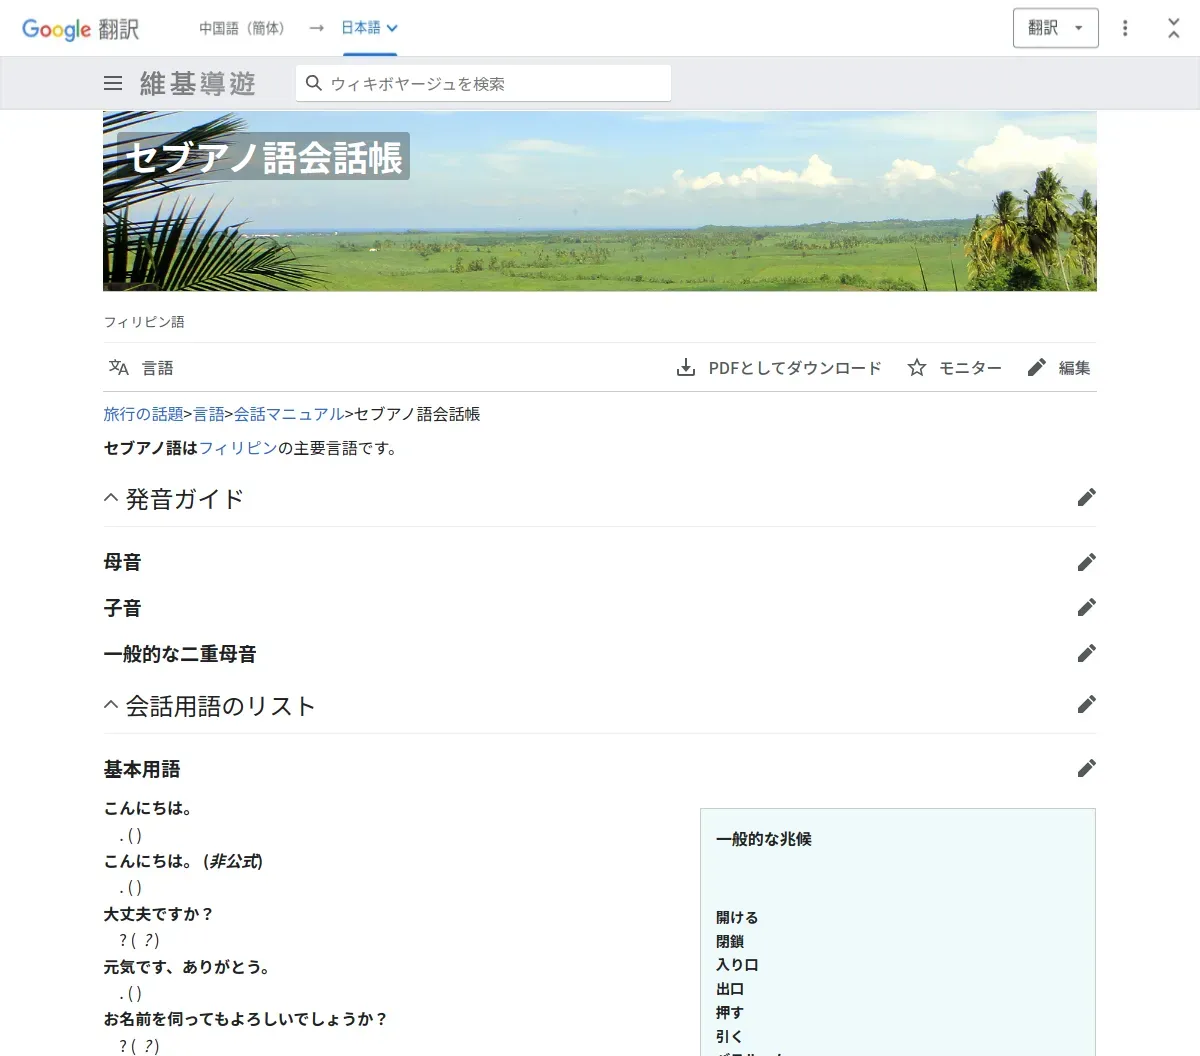
Task: Open the 翻訳 dropdown button
Action: (x=1056, y=28)
